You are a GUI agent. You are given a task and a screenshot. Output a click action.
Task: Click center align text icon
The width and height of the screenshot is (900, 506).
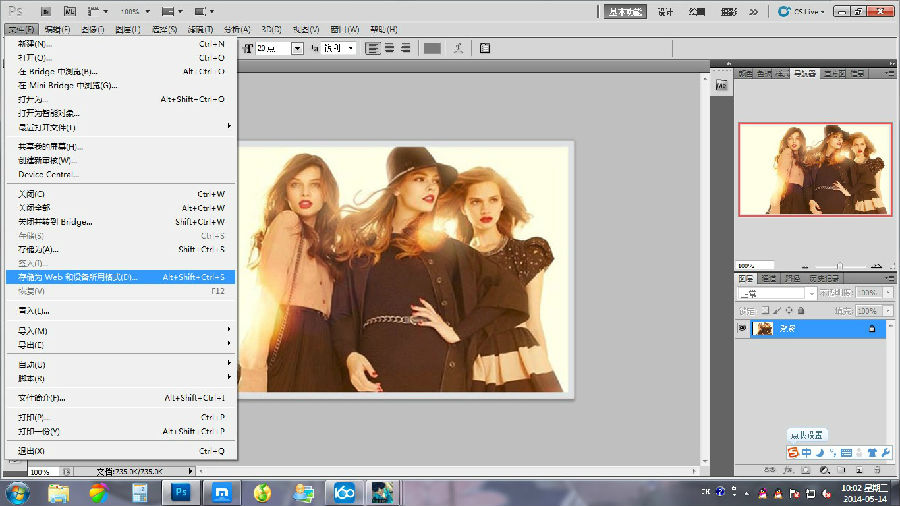[x=390, y=48]
